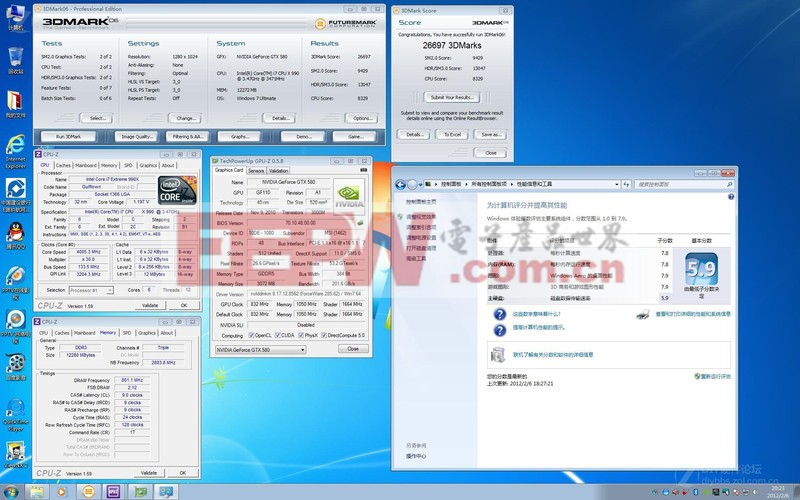The height and width of the screenshot is (500, 800).
Task: Click Graphs button in 3DMark06
Action: click(x=239, y=136)
